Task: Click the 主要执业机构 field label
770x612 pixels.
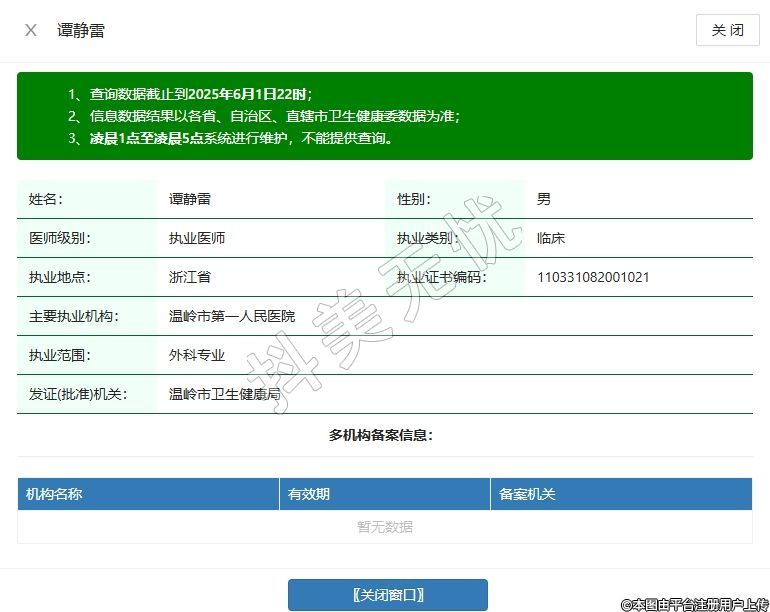Action: point(74,316)
